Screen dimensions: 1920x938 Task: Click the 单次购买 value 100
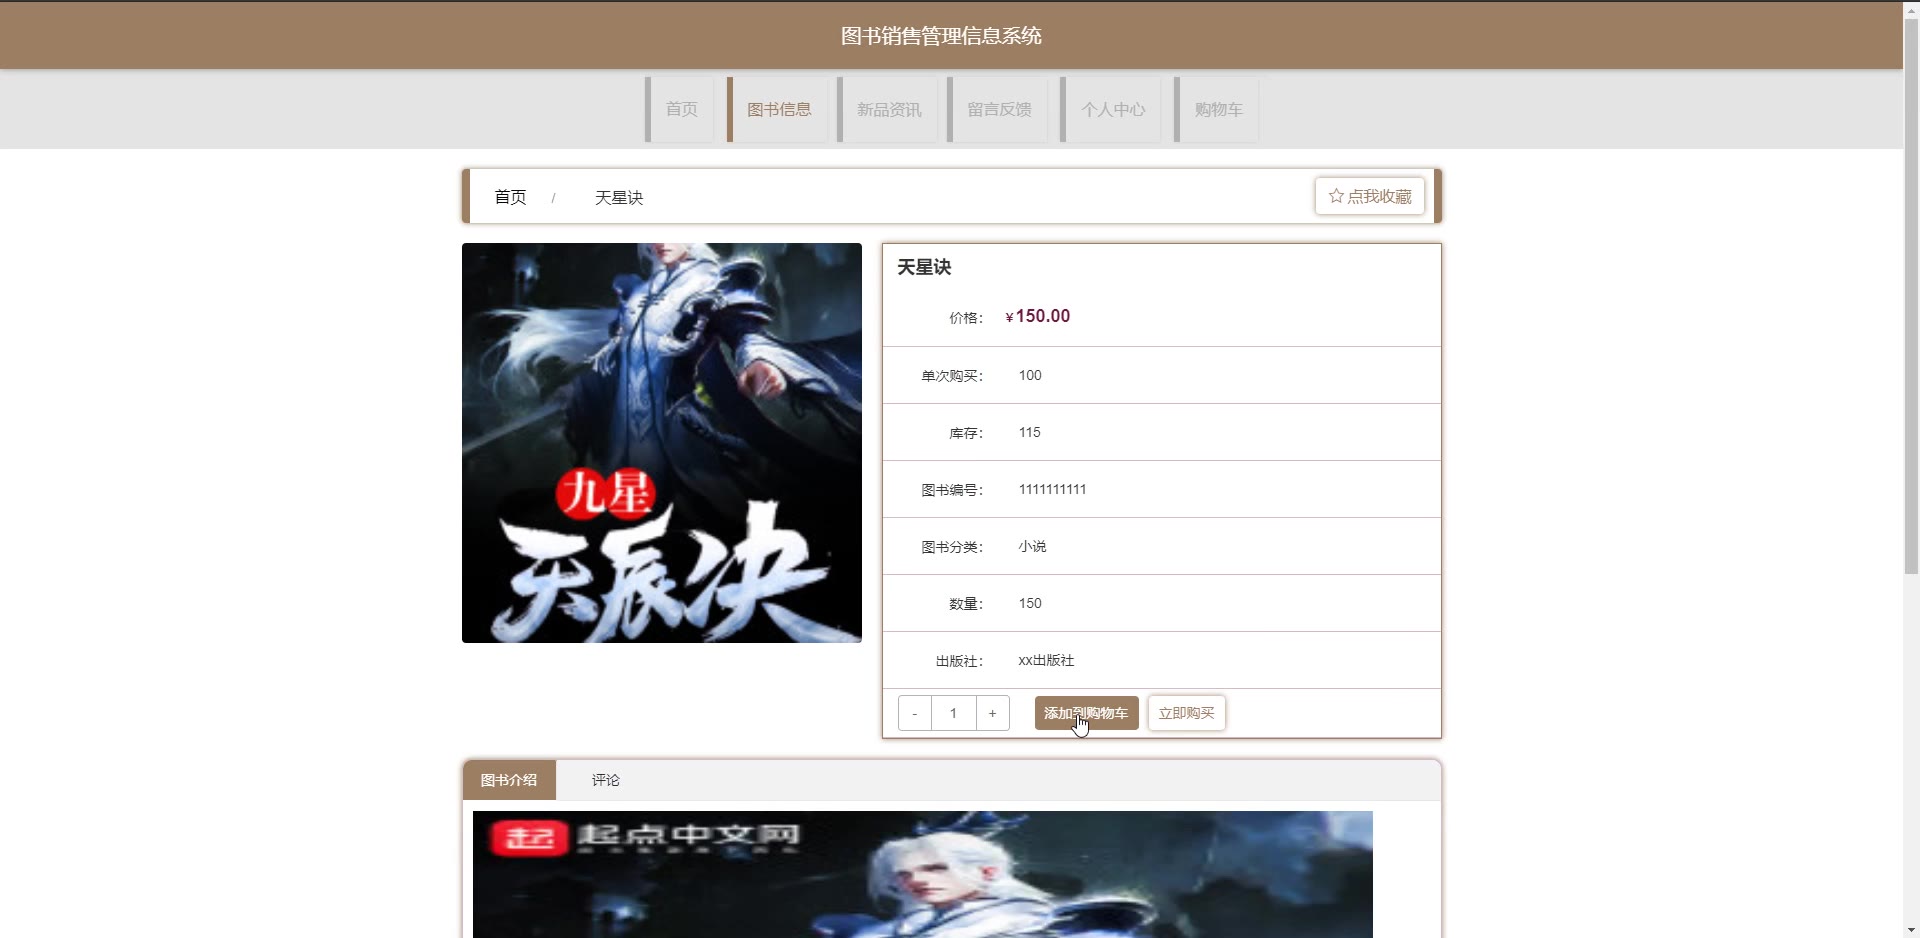click(x=1030, y=375)
